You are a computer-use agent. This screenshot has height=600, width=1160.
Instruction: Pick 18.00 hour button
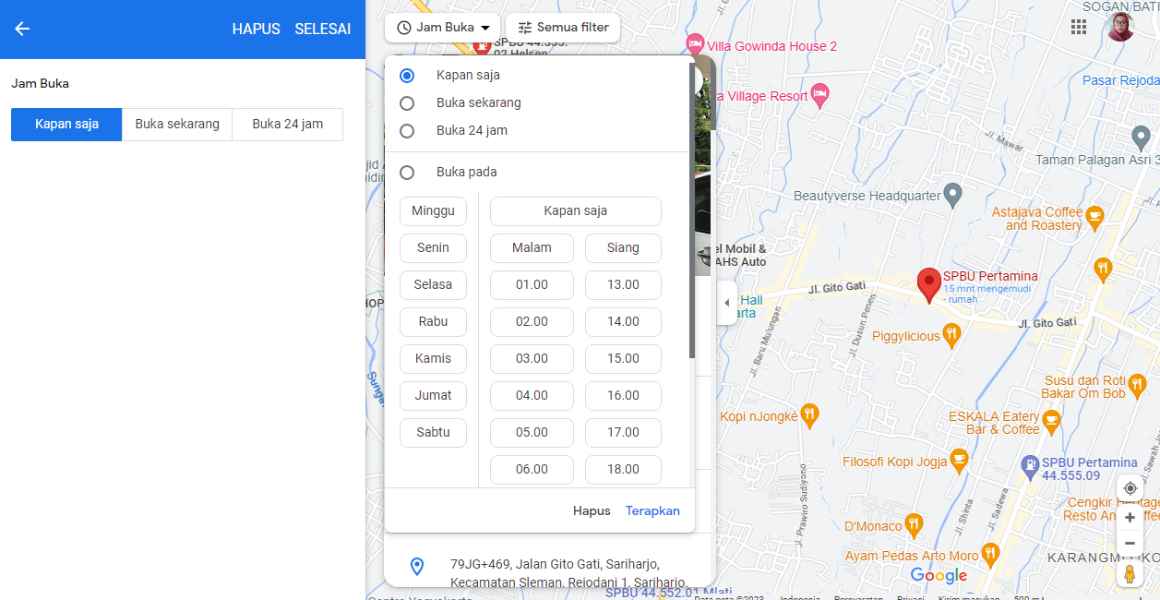click(x=623, y=470)
